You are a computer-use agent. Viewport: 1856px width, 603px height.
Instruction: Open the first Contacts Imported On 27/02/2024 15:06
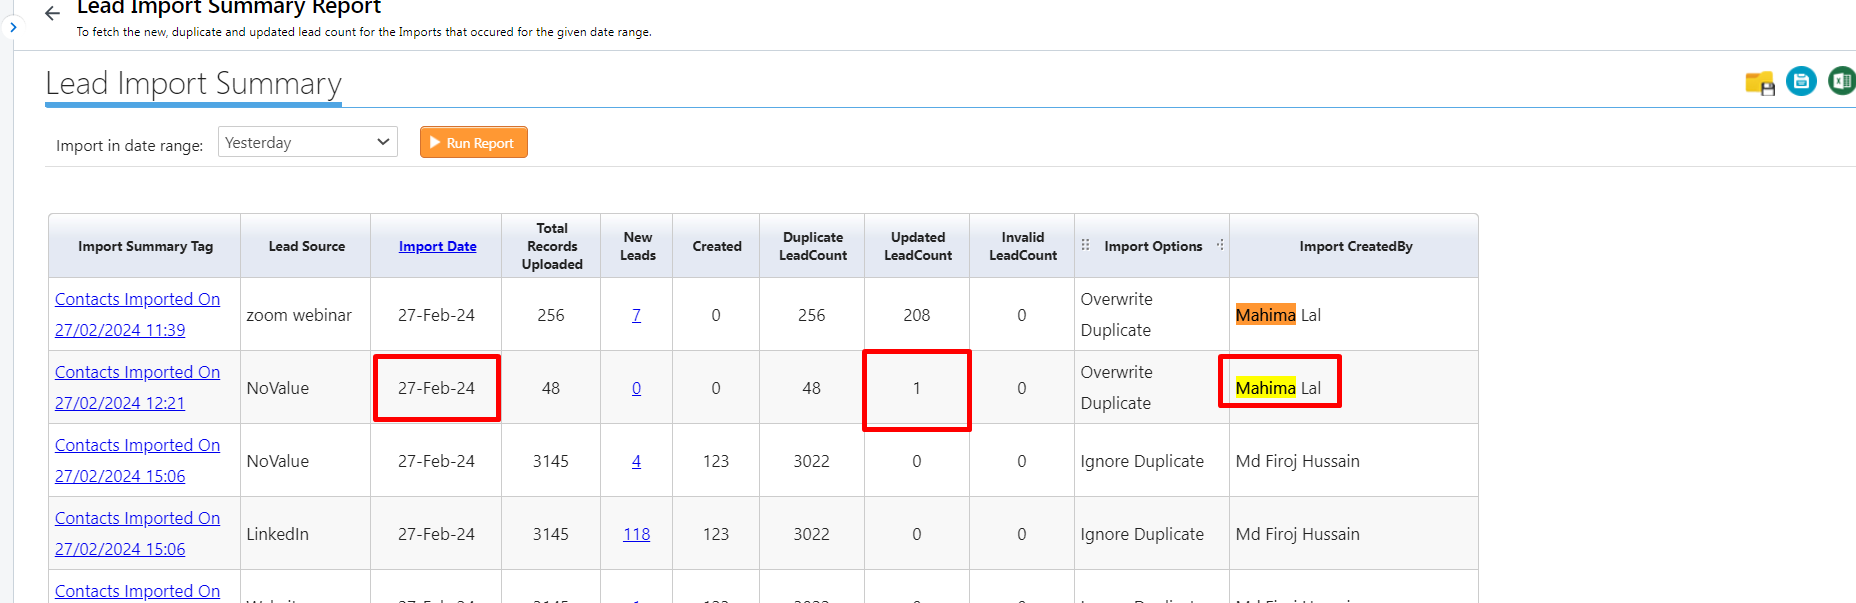tap(137, 460)
